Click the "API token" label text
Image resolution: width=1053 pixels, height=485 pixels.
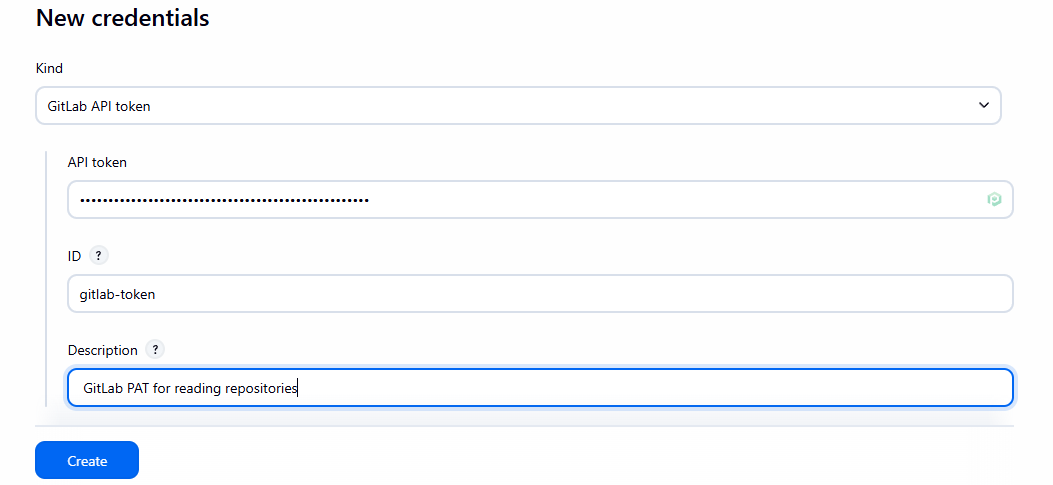97,162
